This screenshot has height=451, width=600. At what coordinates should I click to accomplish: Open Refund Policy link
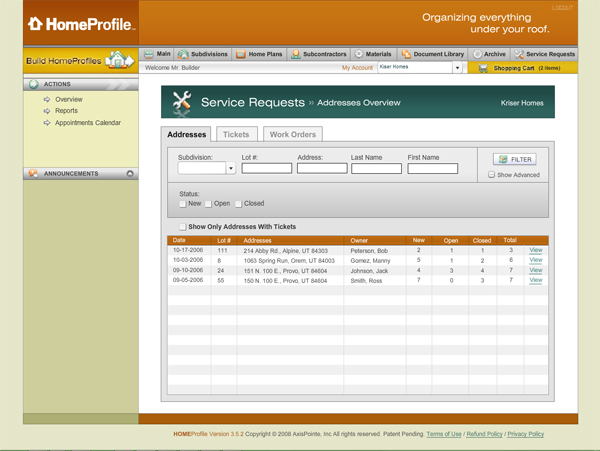point(484,434)
